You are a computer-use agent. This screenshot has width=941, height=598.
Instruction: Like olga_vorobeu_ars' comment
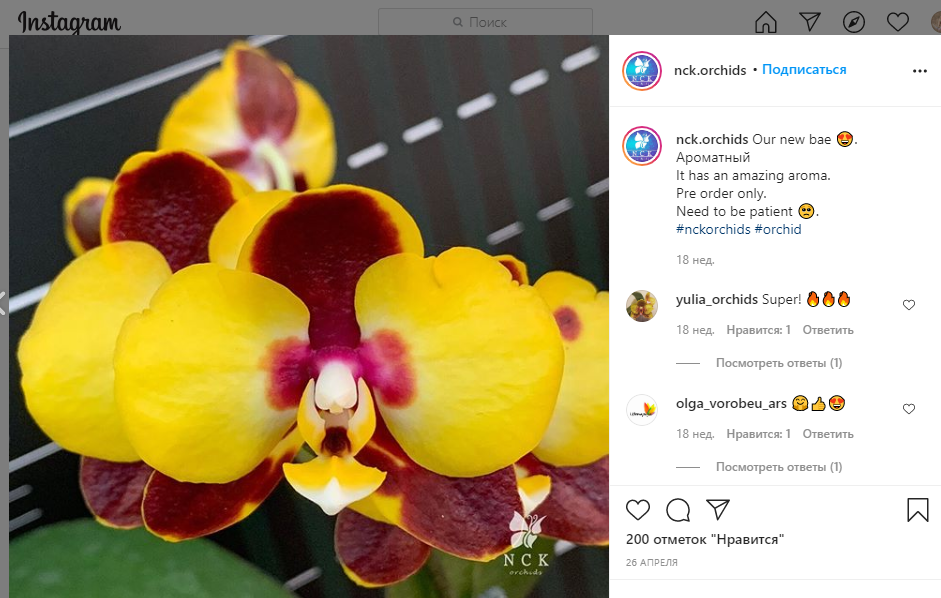(x=909, y=409)
